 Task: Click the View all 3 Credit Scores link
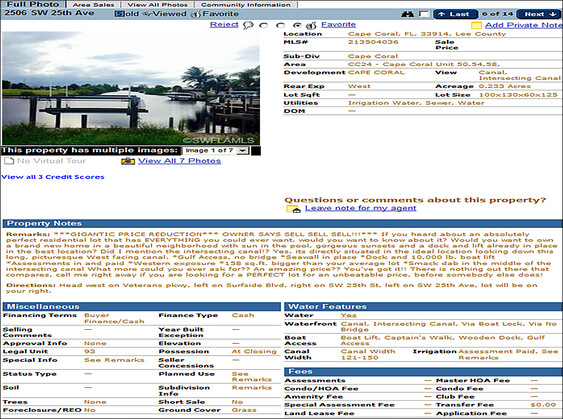53,177
